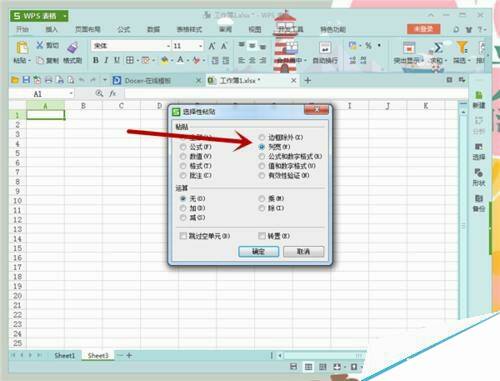500x381 pixels.
Task: Add a new document tab with plus
Action: 308,80
